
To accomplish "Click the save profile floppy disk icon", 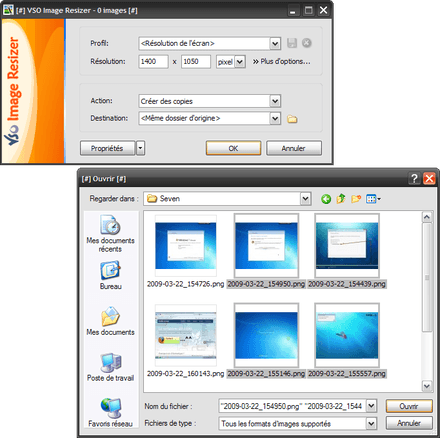I will [292, 43].
